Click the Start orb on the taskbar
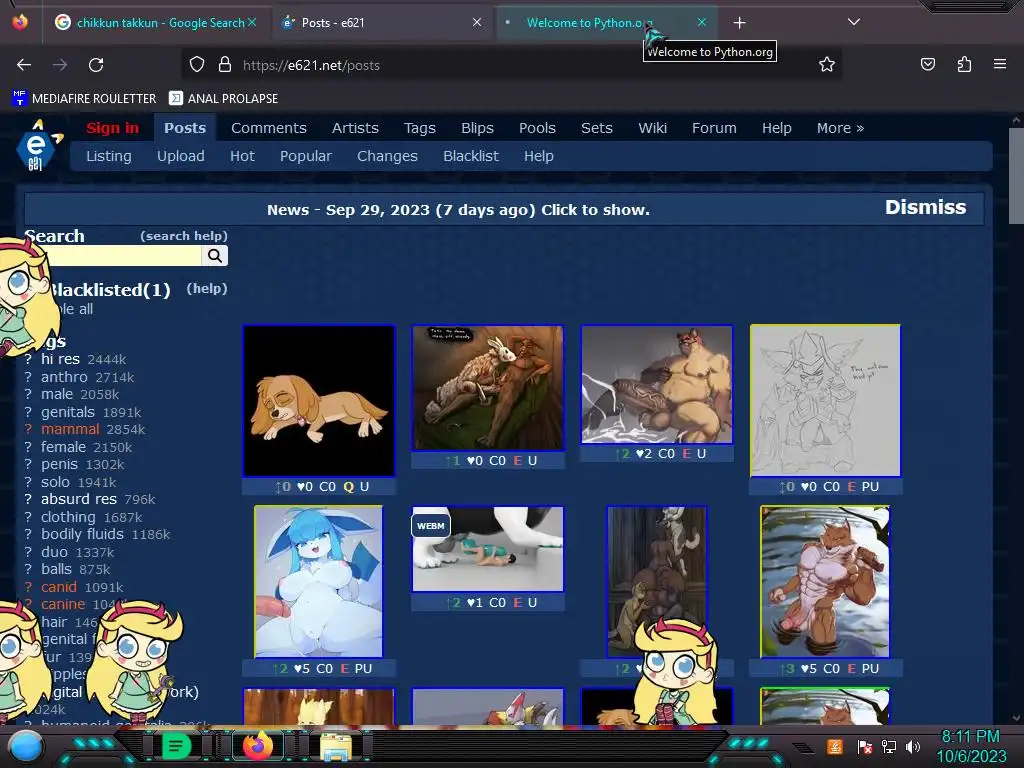Viewport: 1024px width, 768px height. click(26, 746)
